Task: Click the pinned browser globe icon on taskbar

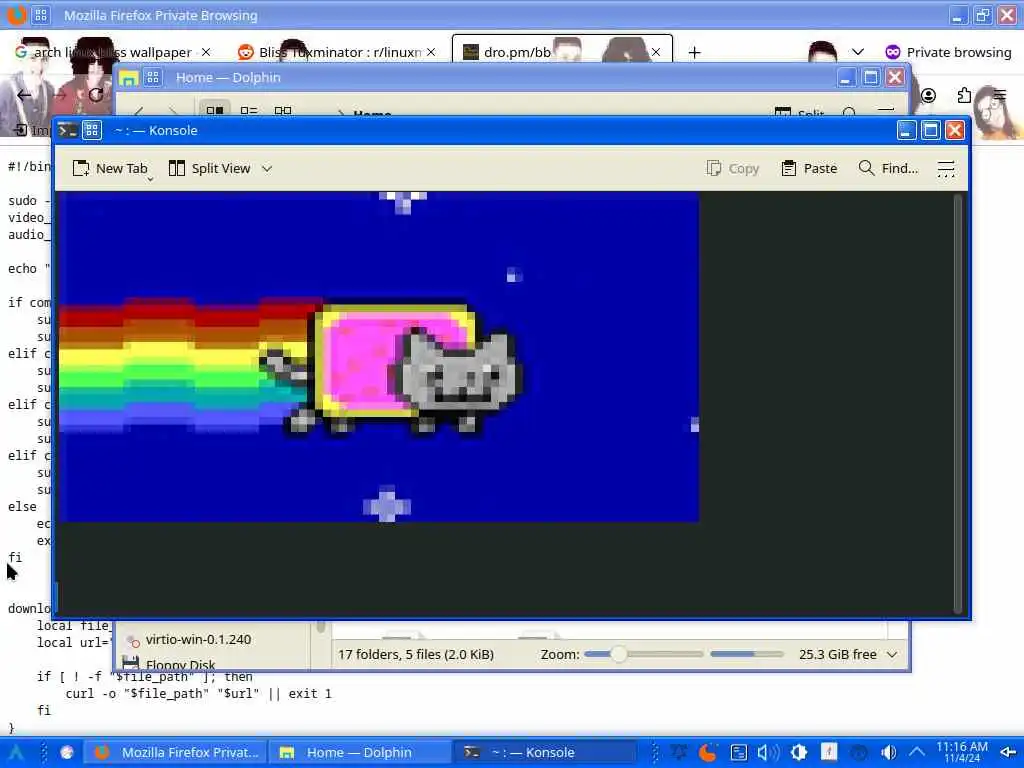Action: point(67,752)
